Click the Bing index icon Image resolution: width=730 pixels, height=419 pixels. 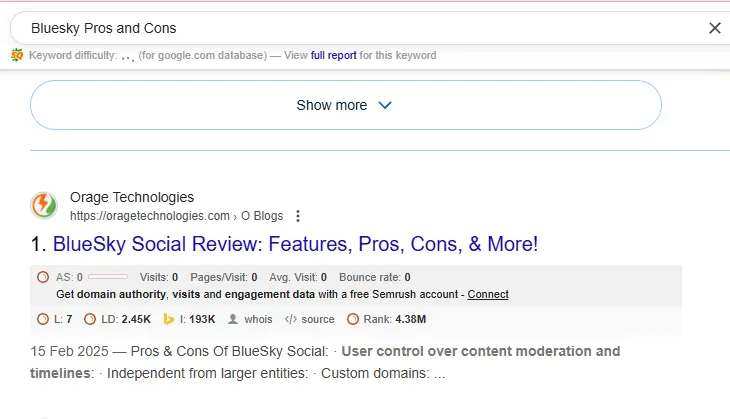click(169, 319)
